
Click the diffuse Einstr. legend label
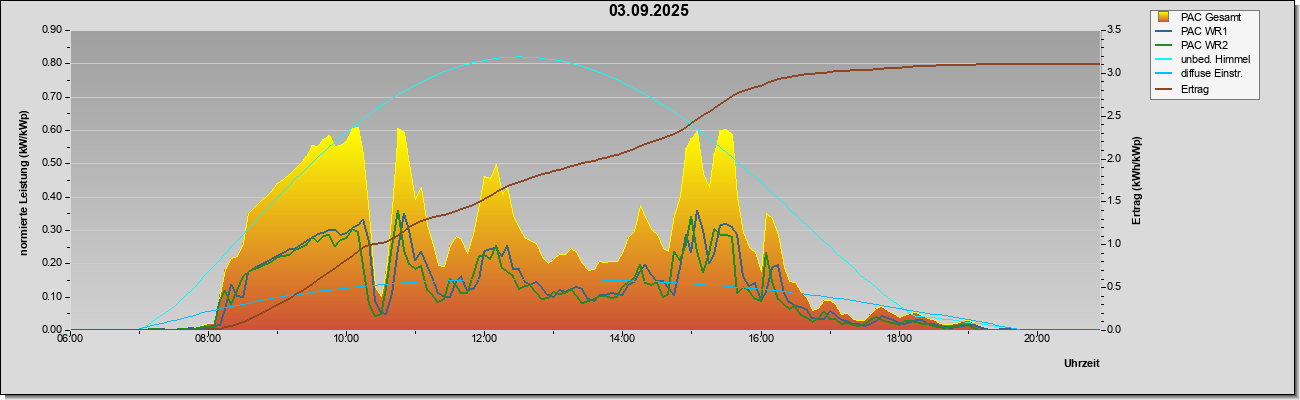click(x=1212, y=74)
